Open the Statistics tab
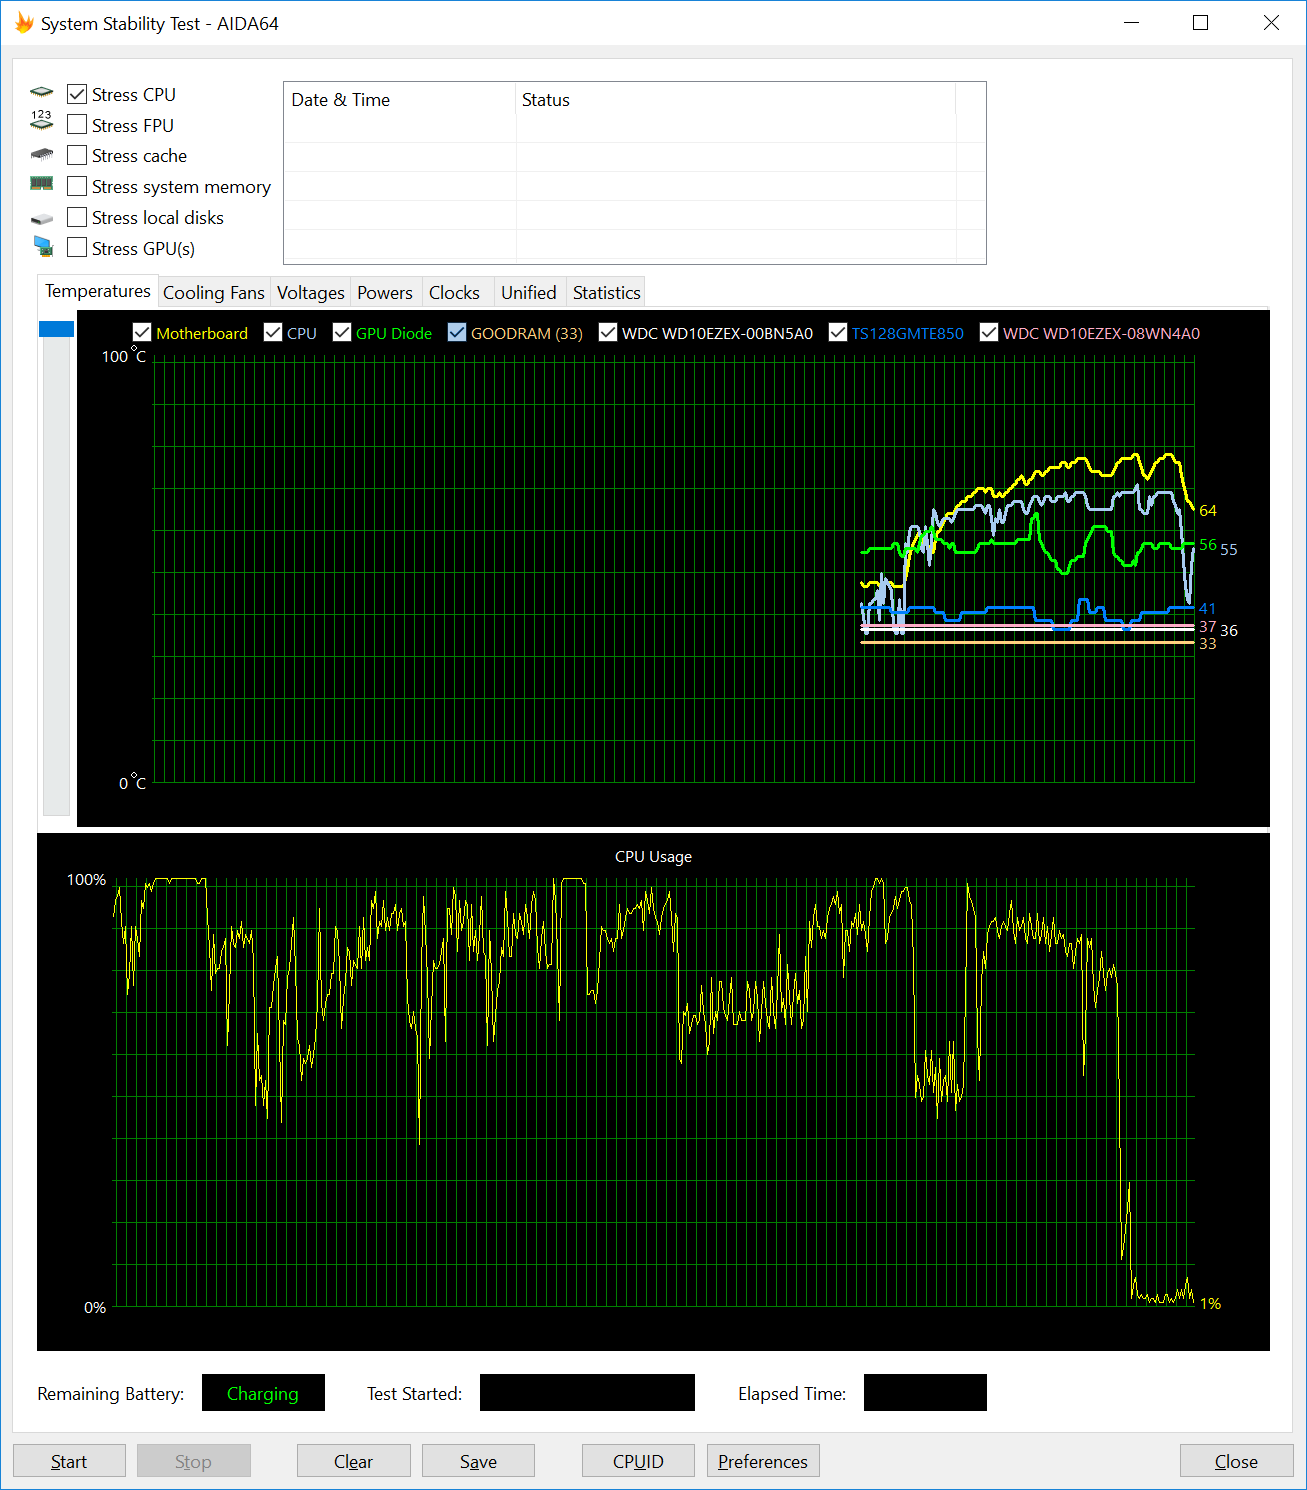Image resolution: width=1307 pixels, height=1490 pixels. [606, 293]
